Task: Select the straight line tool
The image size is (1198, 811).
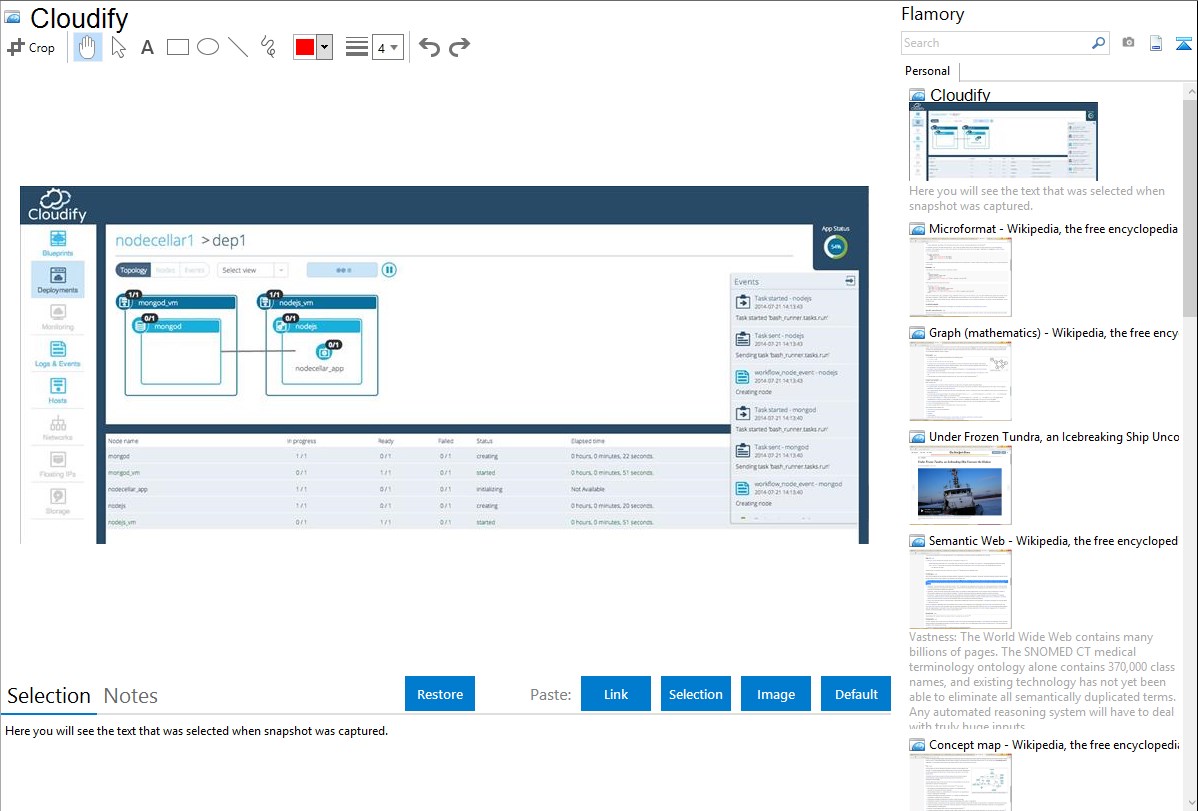Action: point(238,47)
